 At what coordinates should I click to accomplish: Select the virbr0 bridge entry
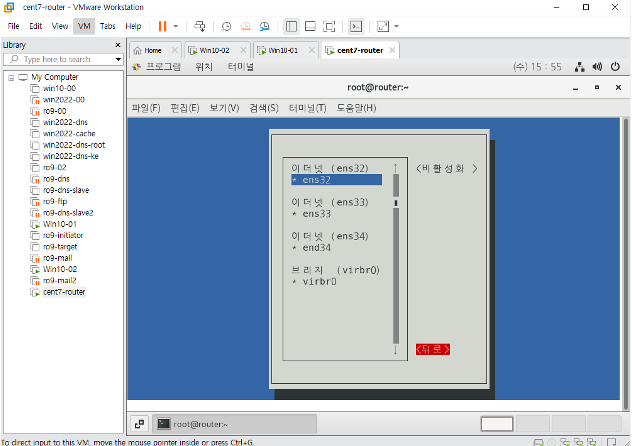point(319,281)
